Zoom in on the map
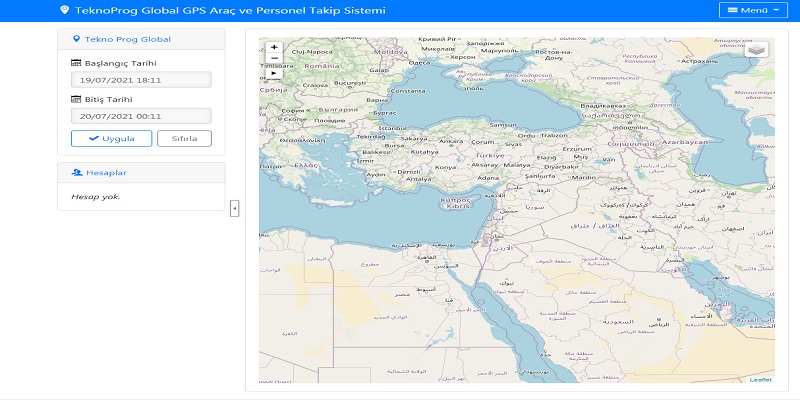The height and width of the screenshot is (400, 800). point(274,47)
